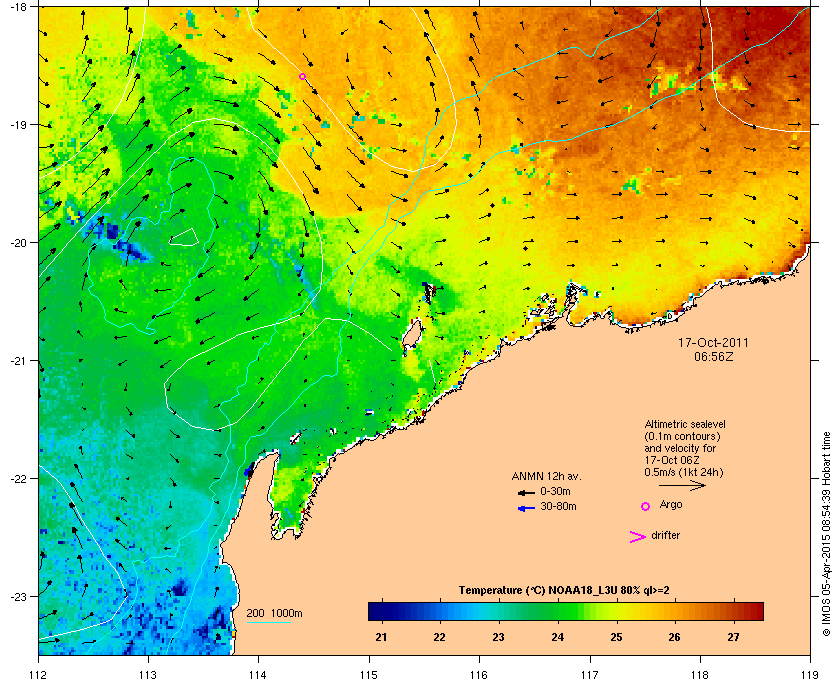Screen dimensions: 840x680
Task: Click the magenta Argo circle in the legend
Action: click(646, 506)
